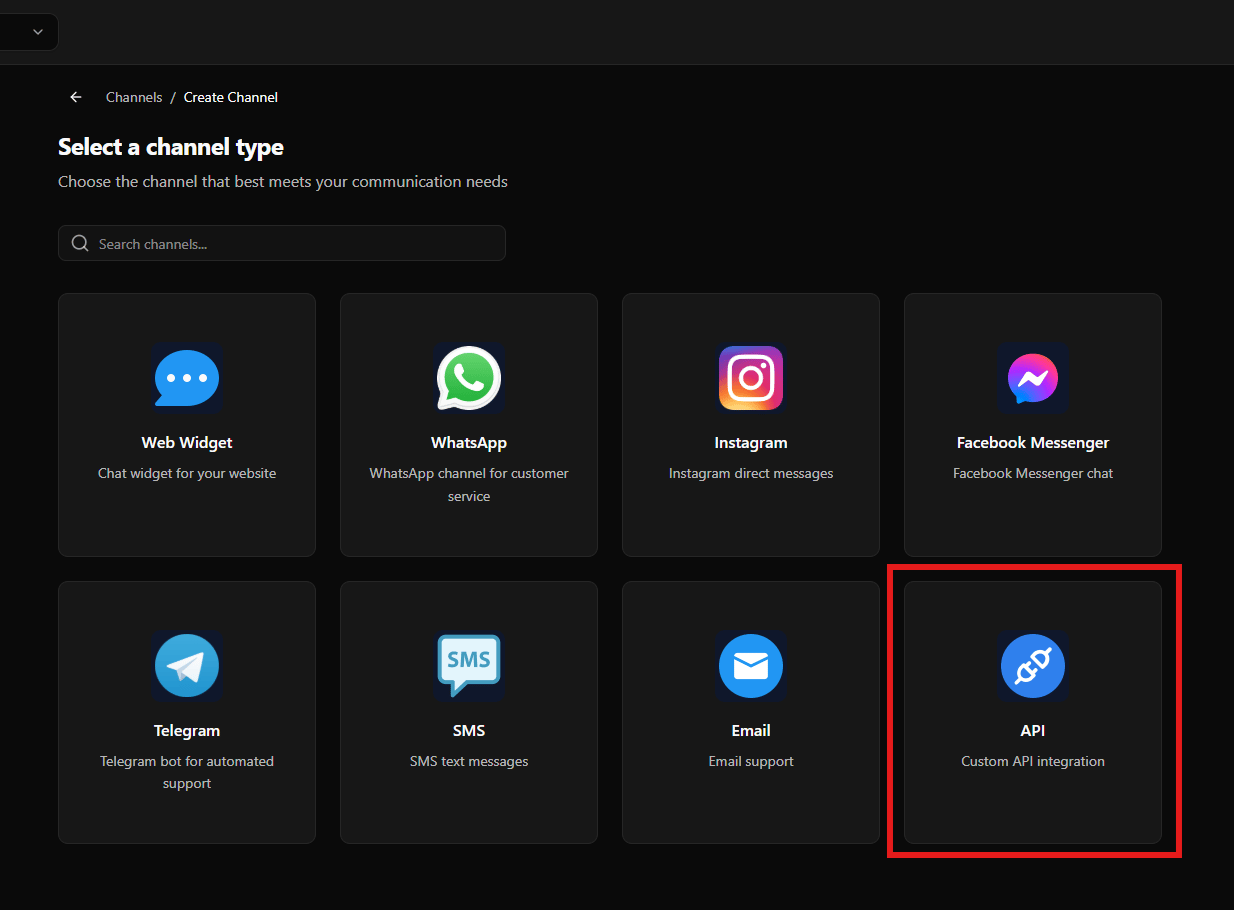Click the Email envelope icon
Viewport: 1234px width, 910px height.
(x=751, y=666)
